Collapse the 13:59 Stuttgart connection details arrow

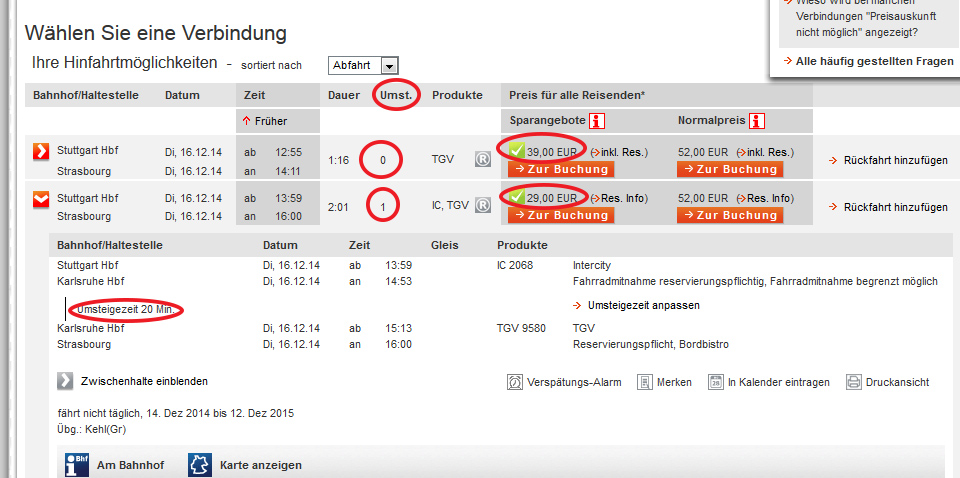[40, 198]
